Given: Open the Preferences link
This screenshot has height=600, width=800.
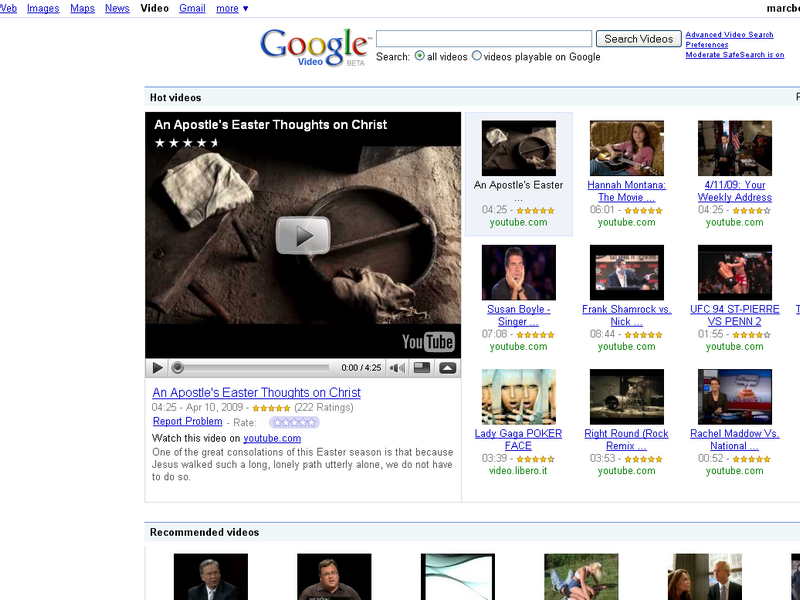Looking at the screenshot, I should tap(707, 45).
